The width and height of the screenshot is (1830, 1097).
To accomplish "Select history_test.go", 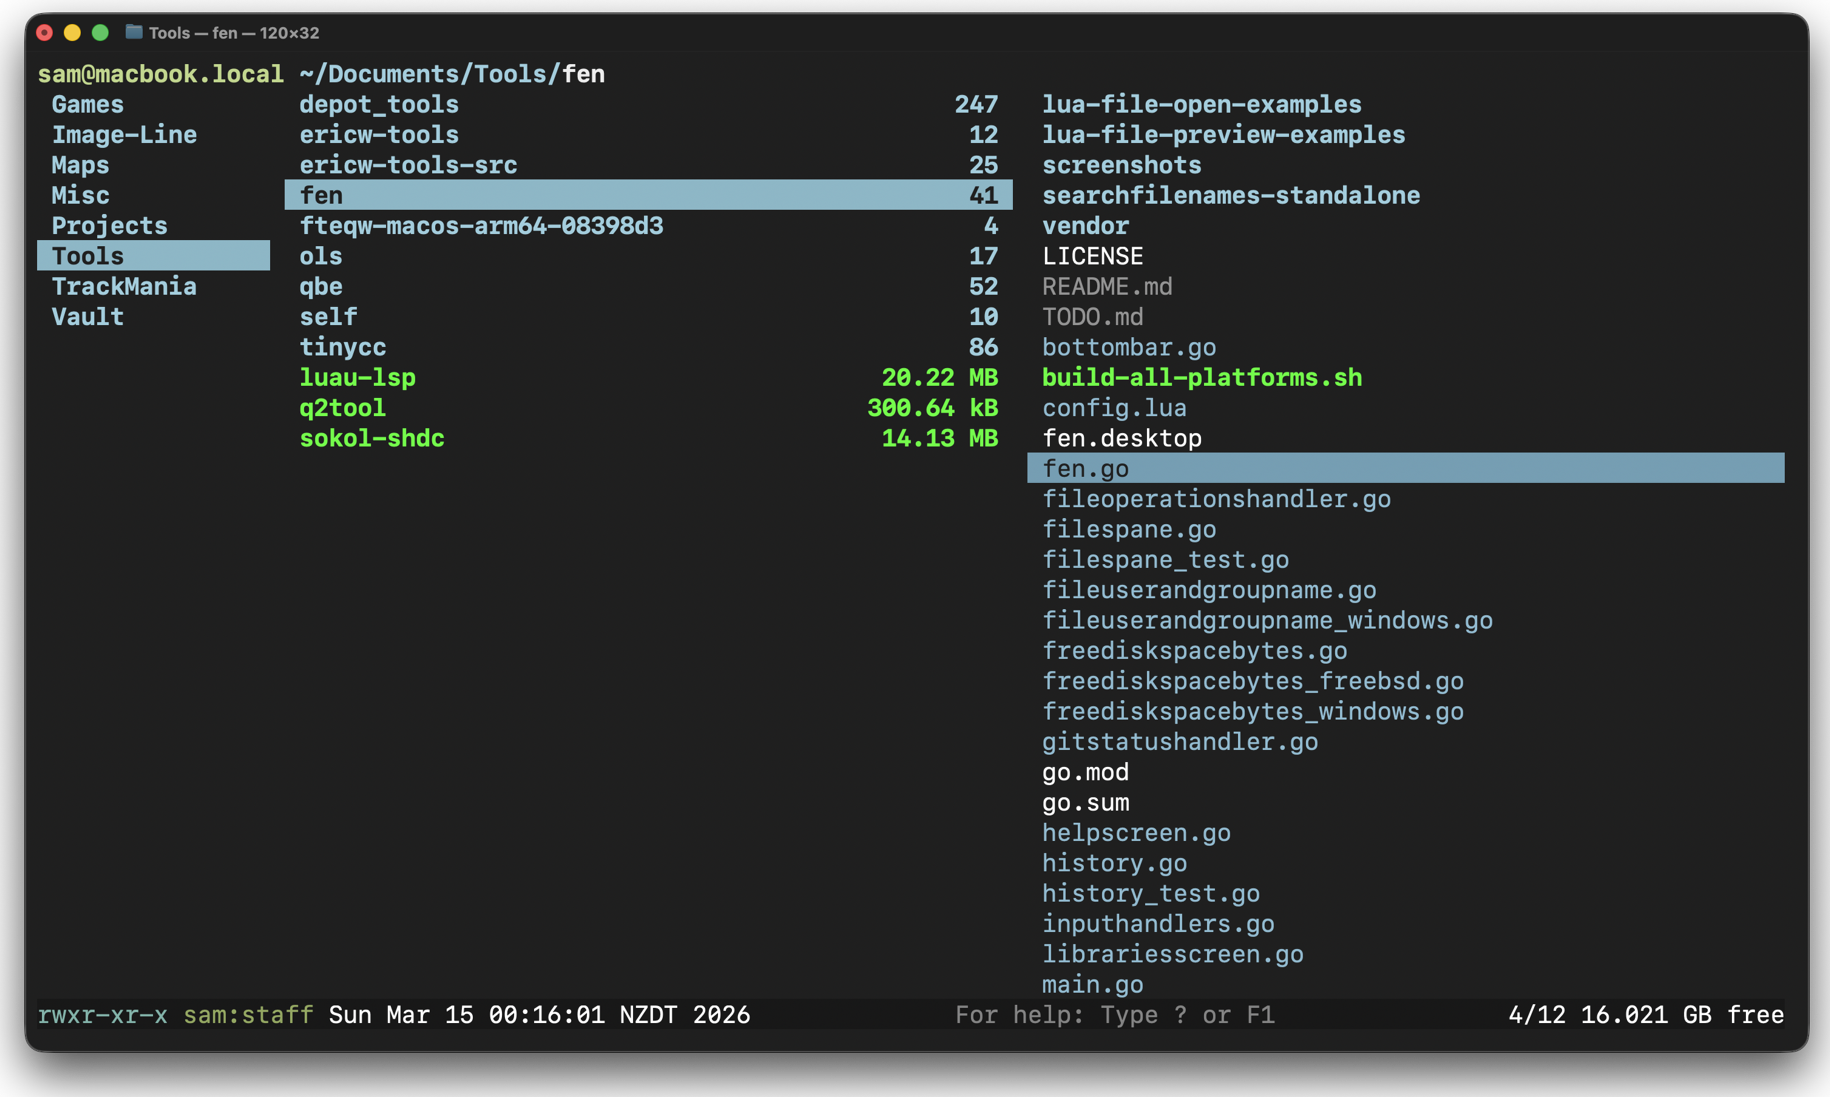I will (1151, 893).
